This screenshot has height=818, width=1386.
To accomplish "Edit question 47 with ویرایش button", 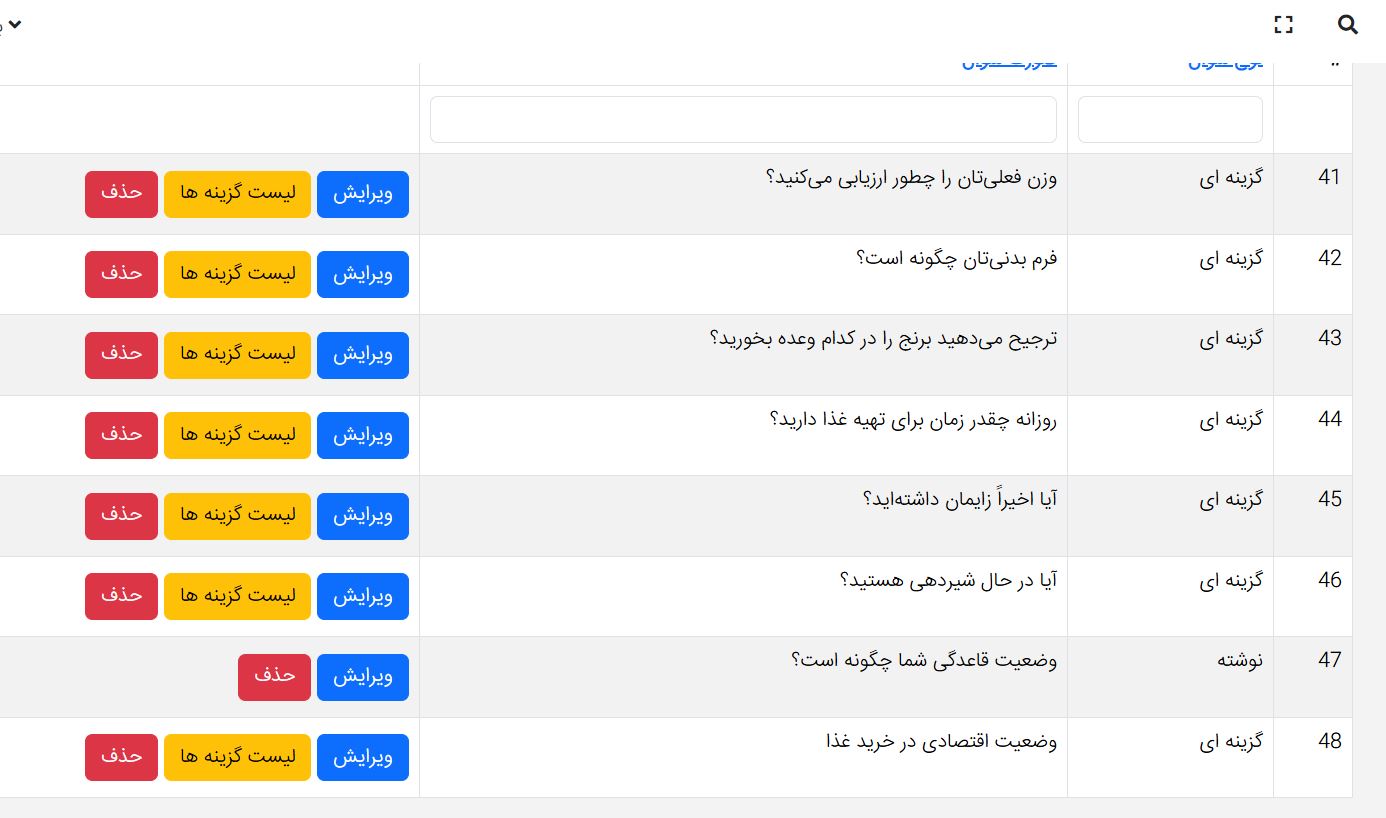I will tap(362, 677).
